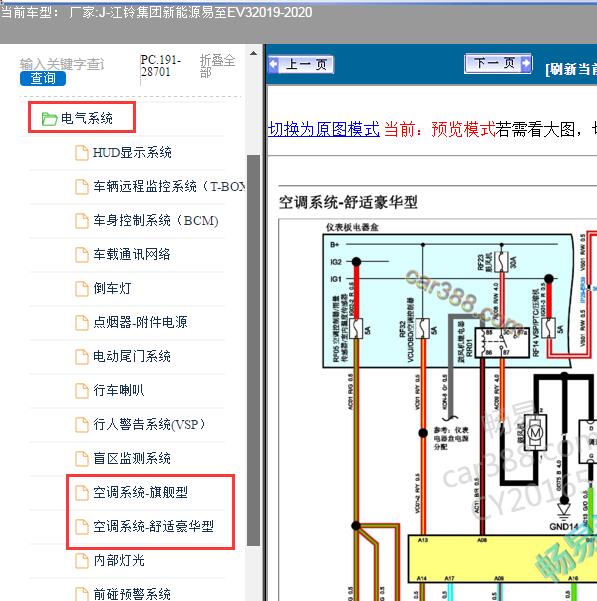Click page icon beside 行车喇叭
597x601 pixels.
tap(82, 391)
